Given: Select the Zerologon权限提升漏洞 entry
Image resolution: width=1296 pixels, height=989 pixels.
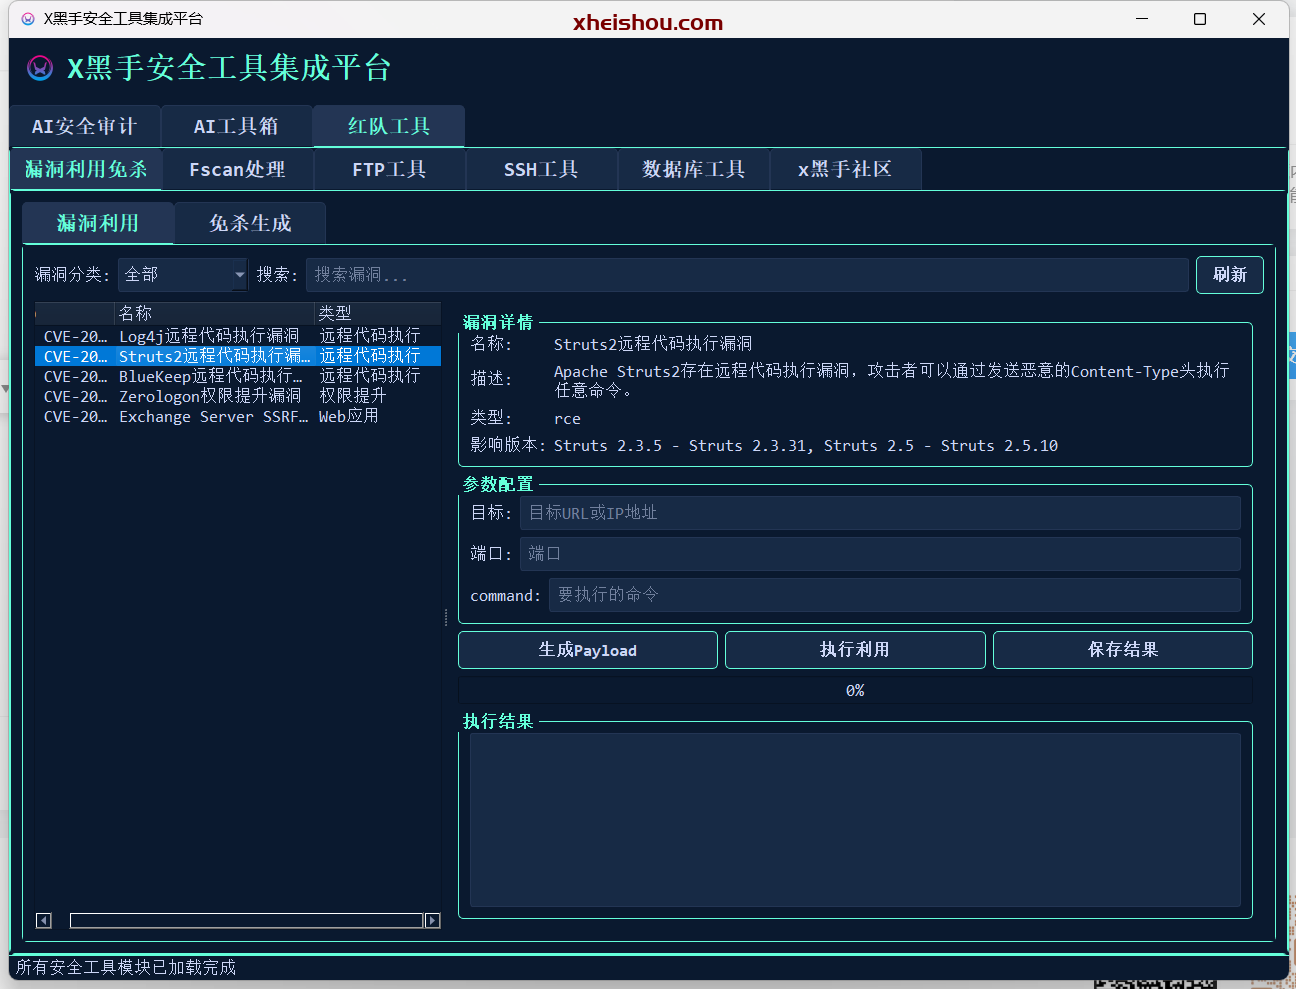Looking at the screenshot, I should (x=209, y=396).
